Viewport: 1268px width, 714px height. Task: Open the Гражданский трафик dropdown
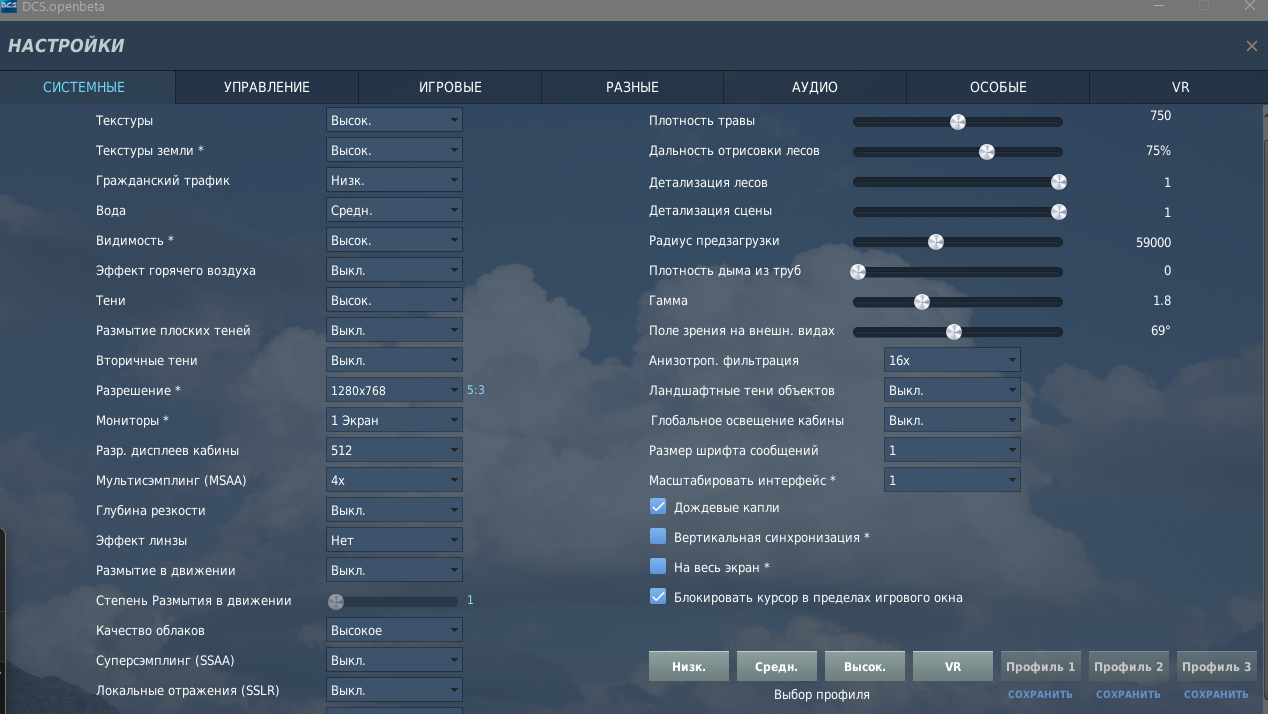coord(394,180)
